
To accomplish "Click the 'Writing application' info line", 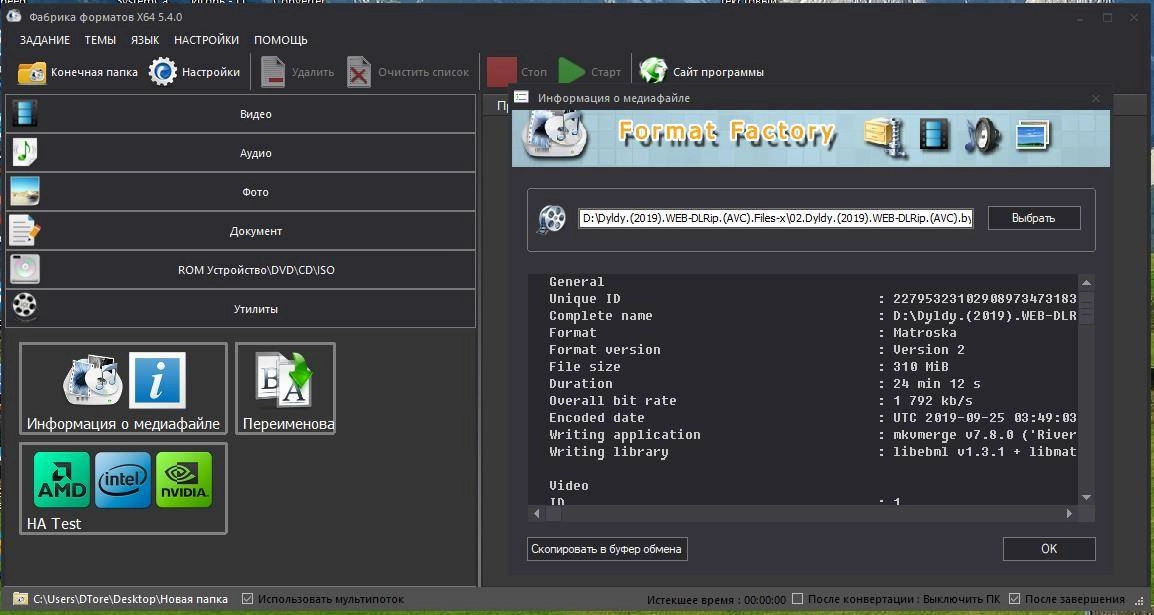I will click(x=813, y=434).
